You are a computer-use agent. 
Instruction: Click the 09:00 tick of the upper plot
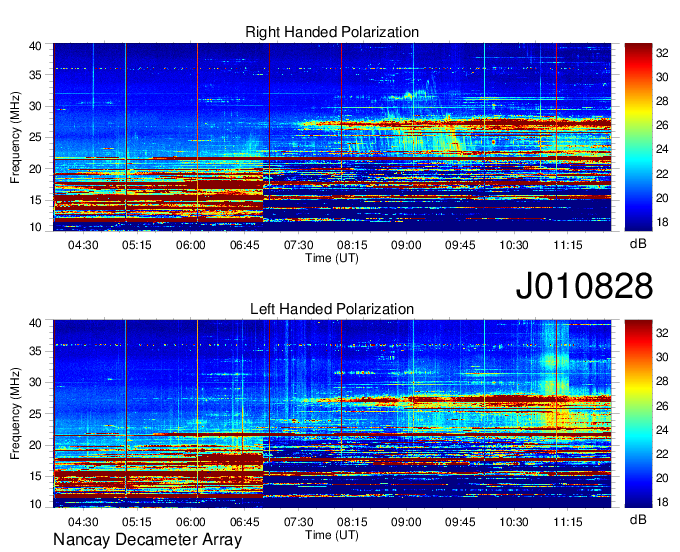pyautogui.click(x=406, y=245)
